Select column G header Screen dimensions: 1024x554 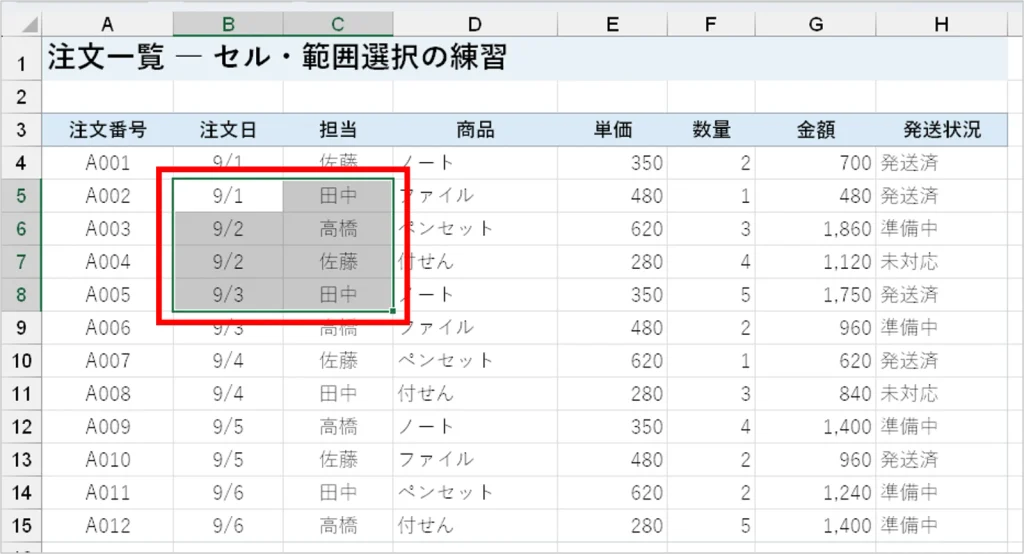click(x=815, y=25)
